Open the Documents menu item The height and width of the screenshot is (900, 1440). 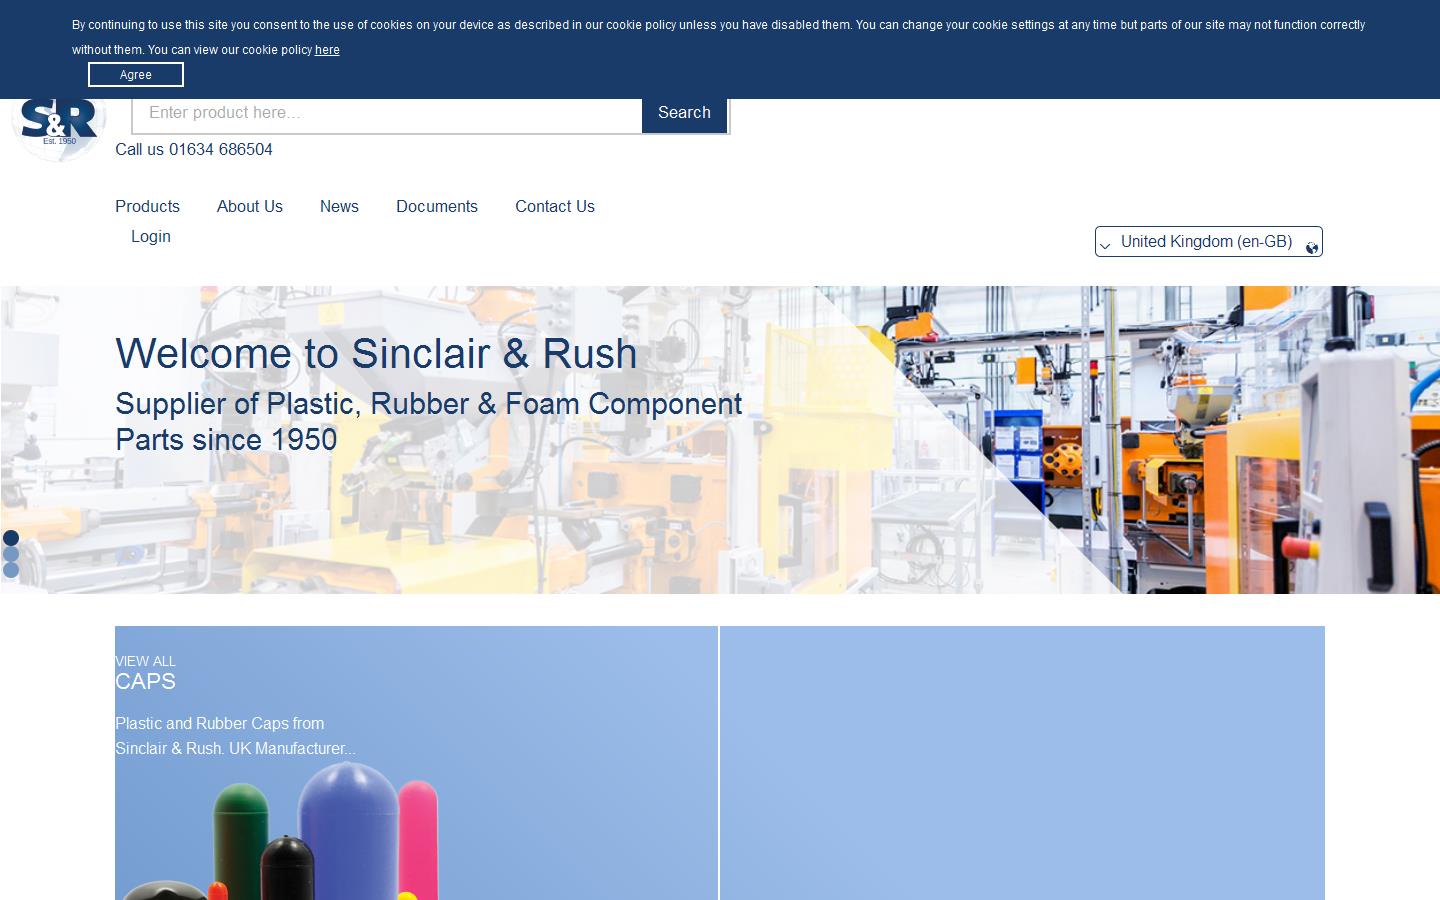(437, 206)
